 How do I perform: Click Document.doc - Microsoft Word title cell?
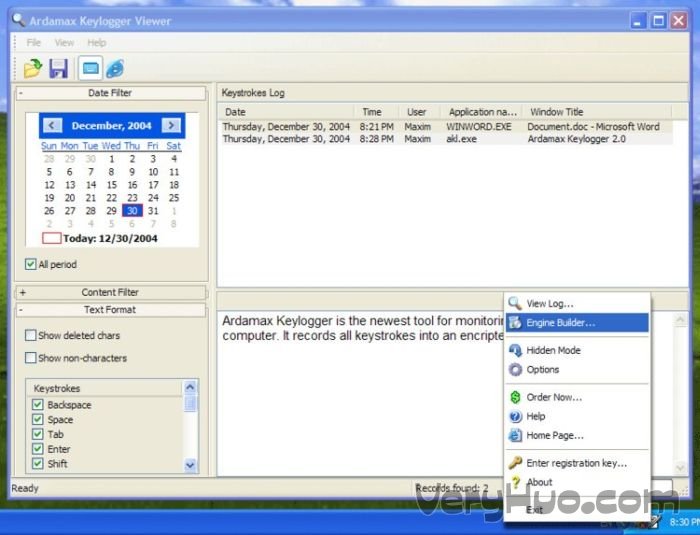pos(593,127)
